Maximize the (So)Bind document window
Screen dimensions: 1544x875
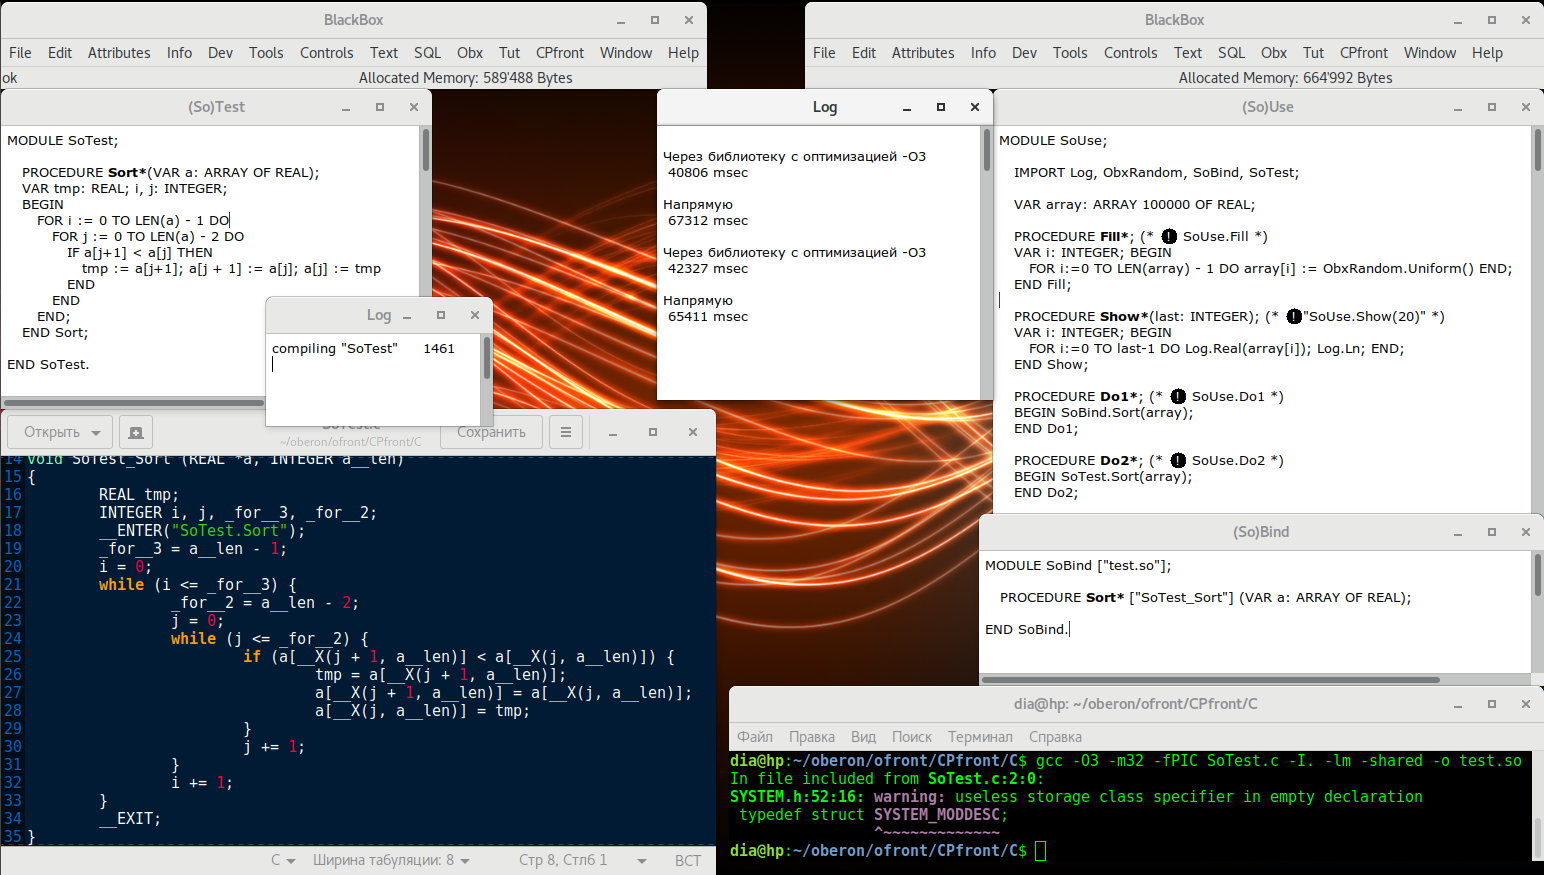click(x=1491, y=532)
